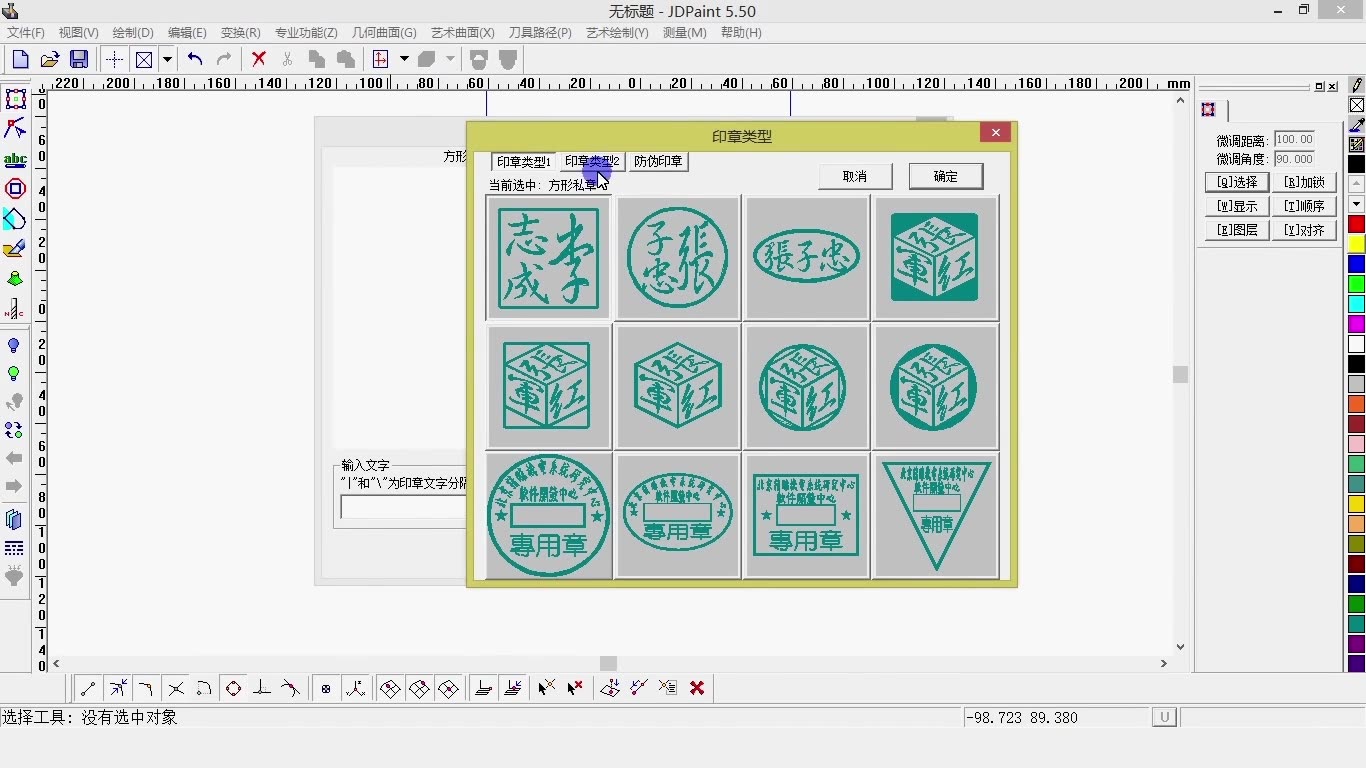Open the dropdown beside the shape tool in toolbar
The width and height of the screenshot is (1366, 768).
[449, 59]
